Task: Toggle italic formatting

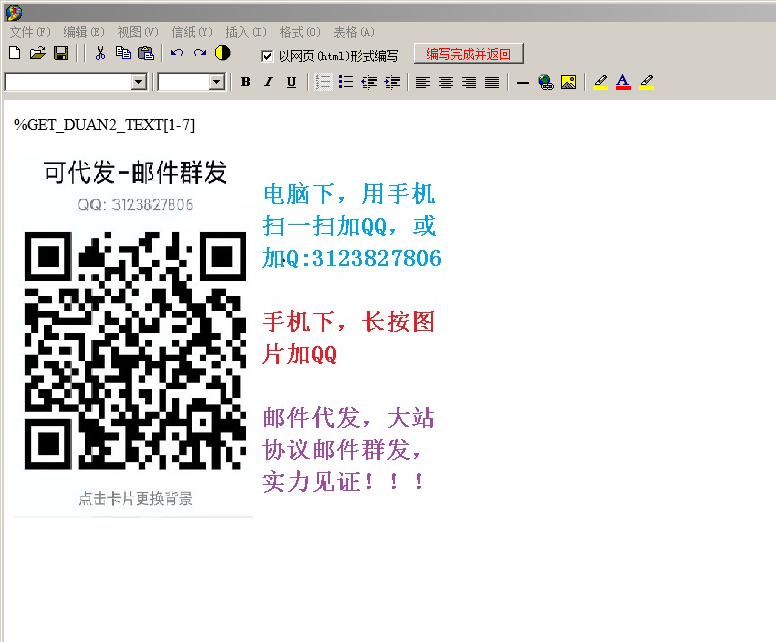Action: 268,82
